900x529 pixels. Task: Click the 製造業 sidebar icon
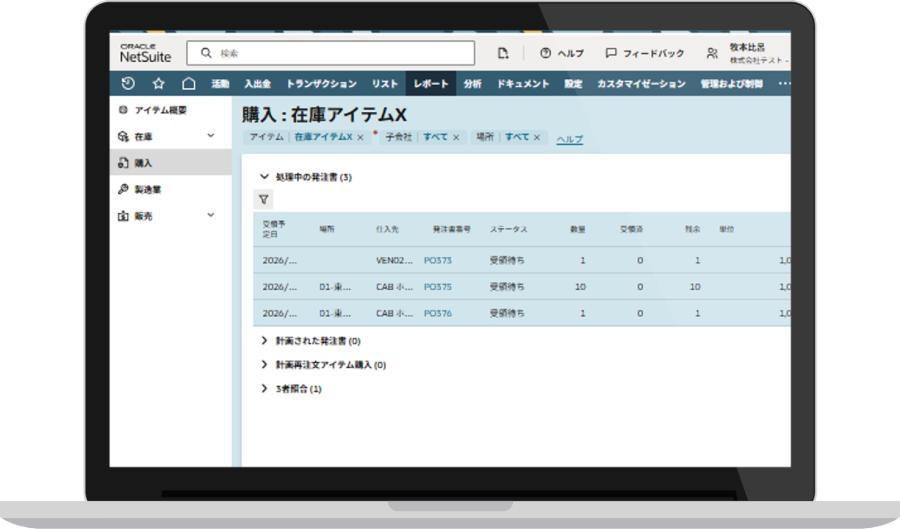coord(123,189)
